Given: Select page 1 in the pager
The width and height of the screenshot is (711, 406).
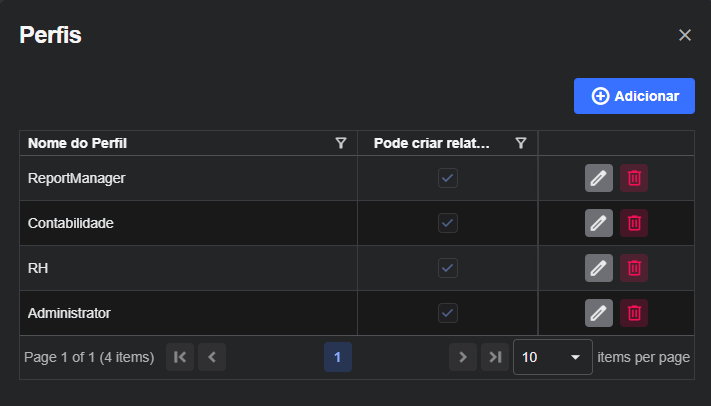Looking at the screenshot, I should tap(338, 357).
